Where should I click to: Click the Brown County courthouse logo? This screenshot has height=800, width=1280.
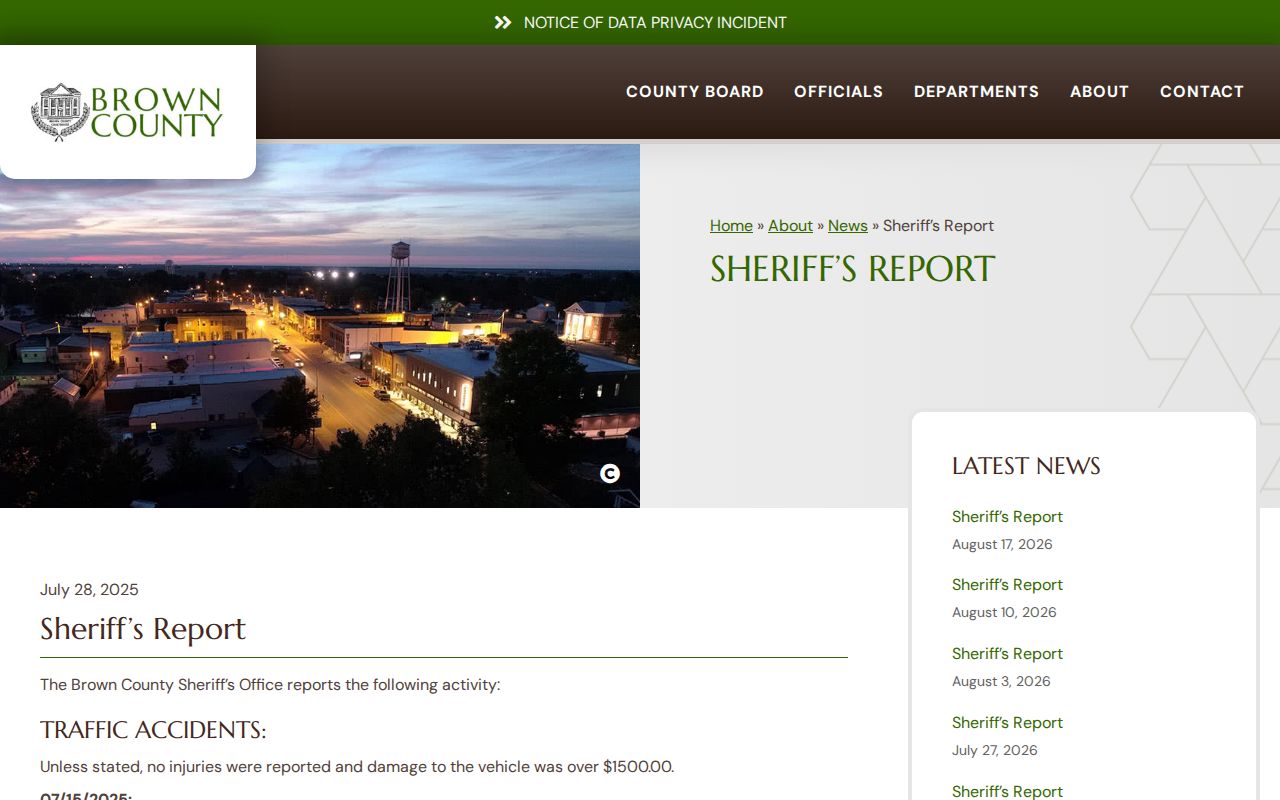[127, 112]
